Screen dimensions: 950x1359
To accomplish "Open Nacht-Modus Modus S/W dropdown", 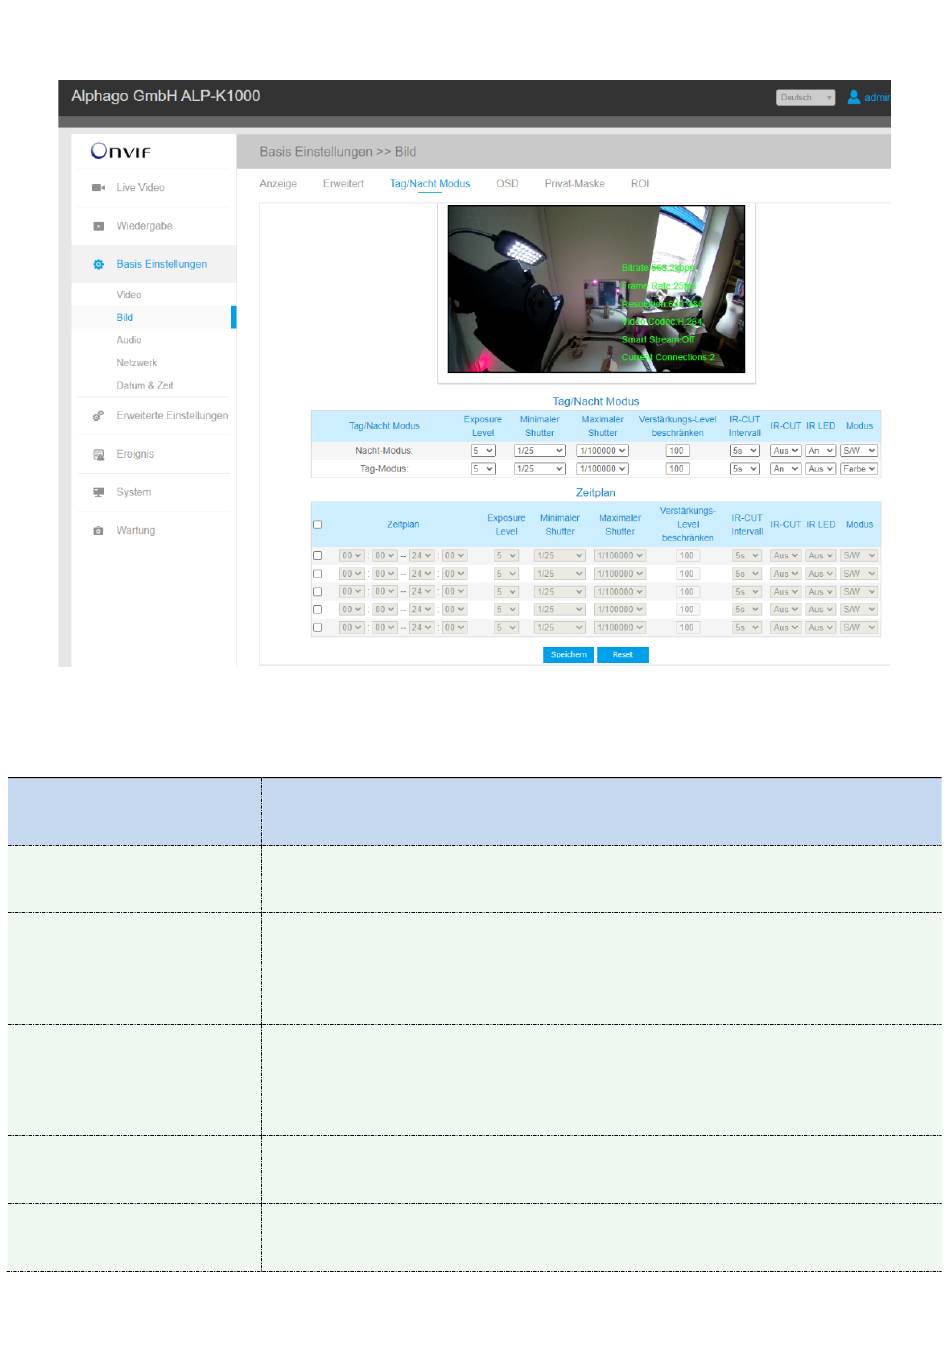I will pos(859,451).
